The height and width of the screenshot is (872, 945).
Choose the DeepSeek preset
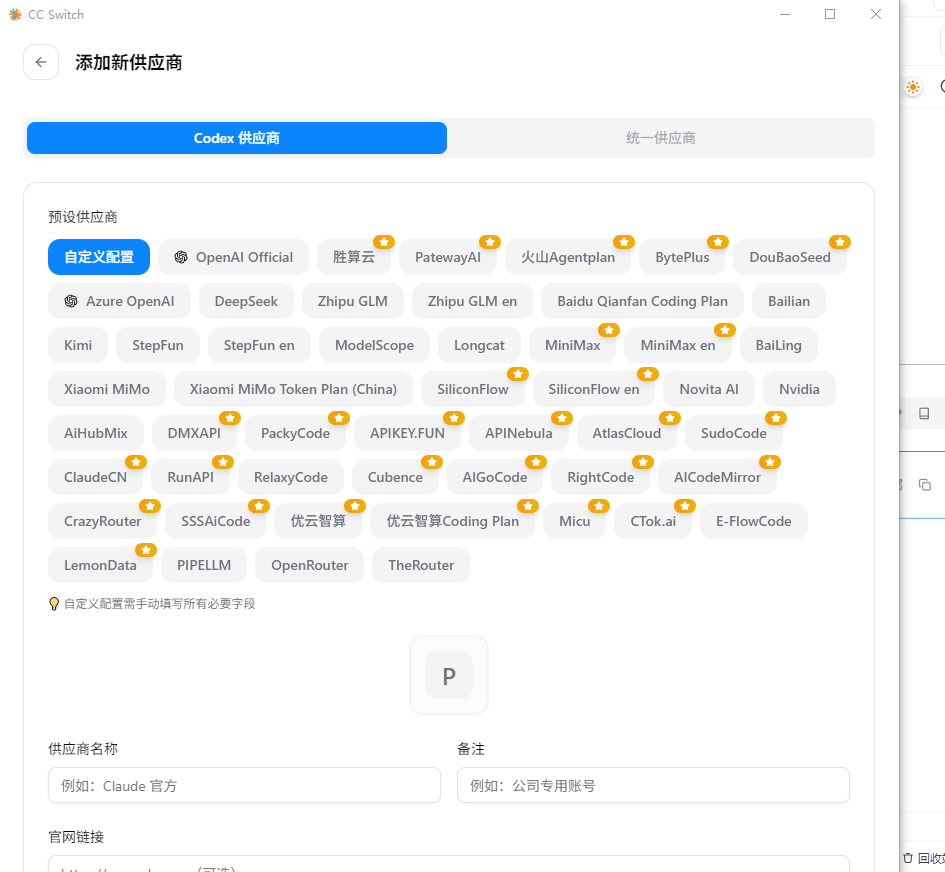coord(246,301)
